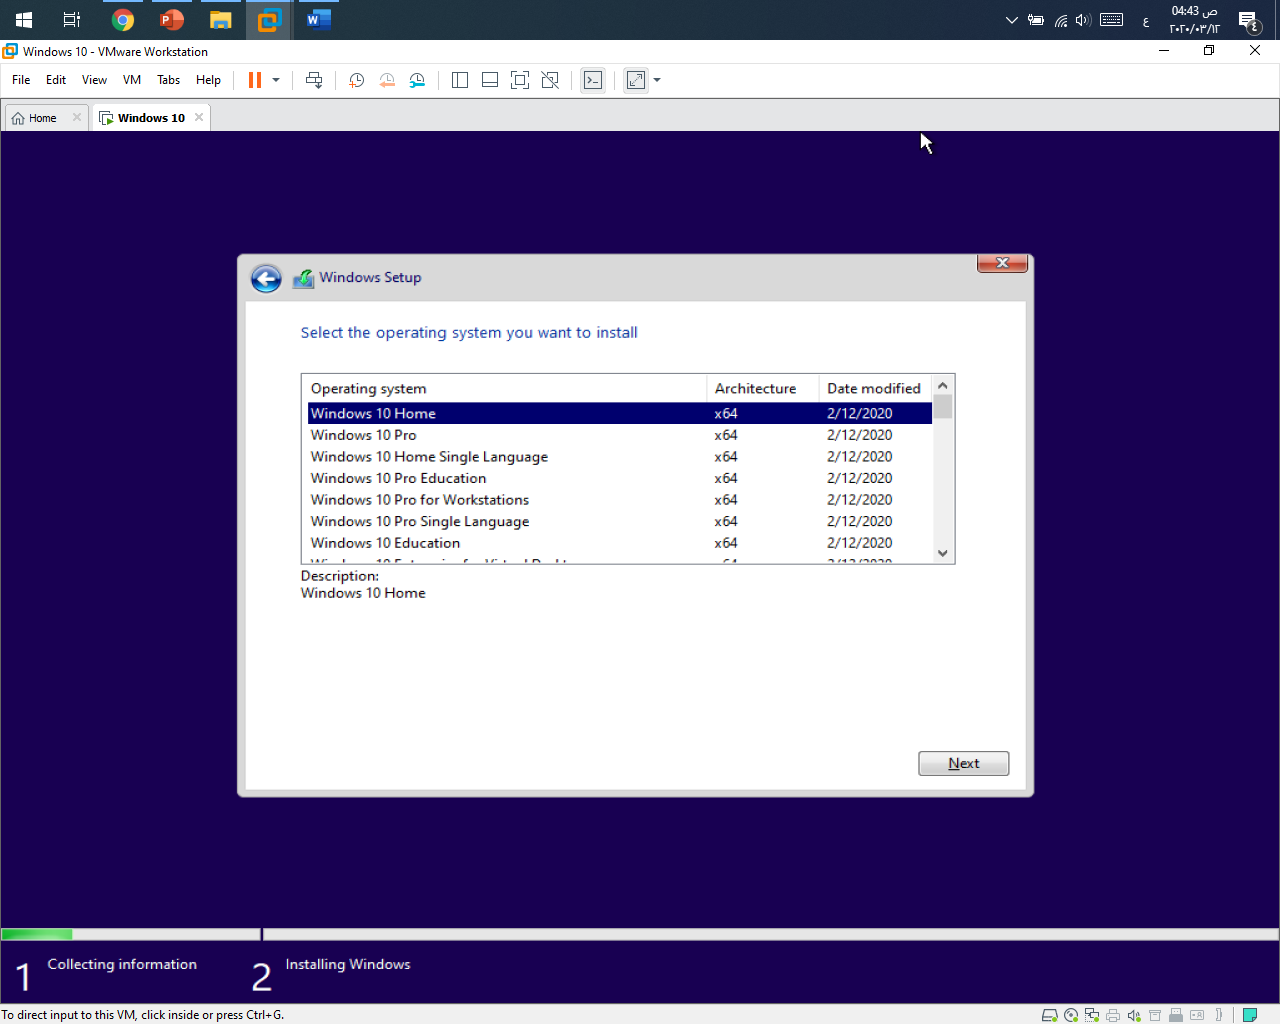Open the Windows Start menu

(x=24, y=20)
